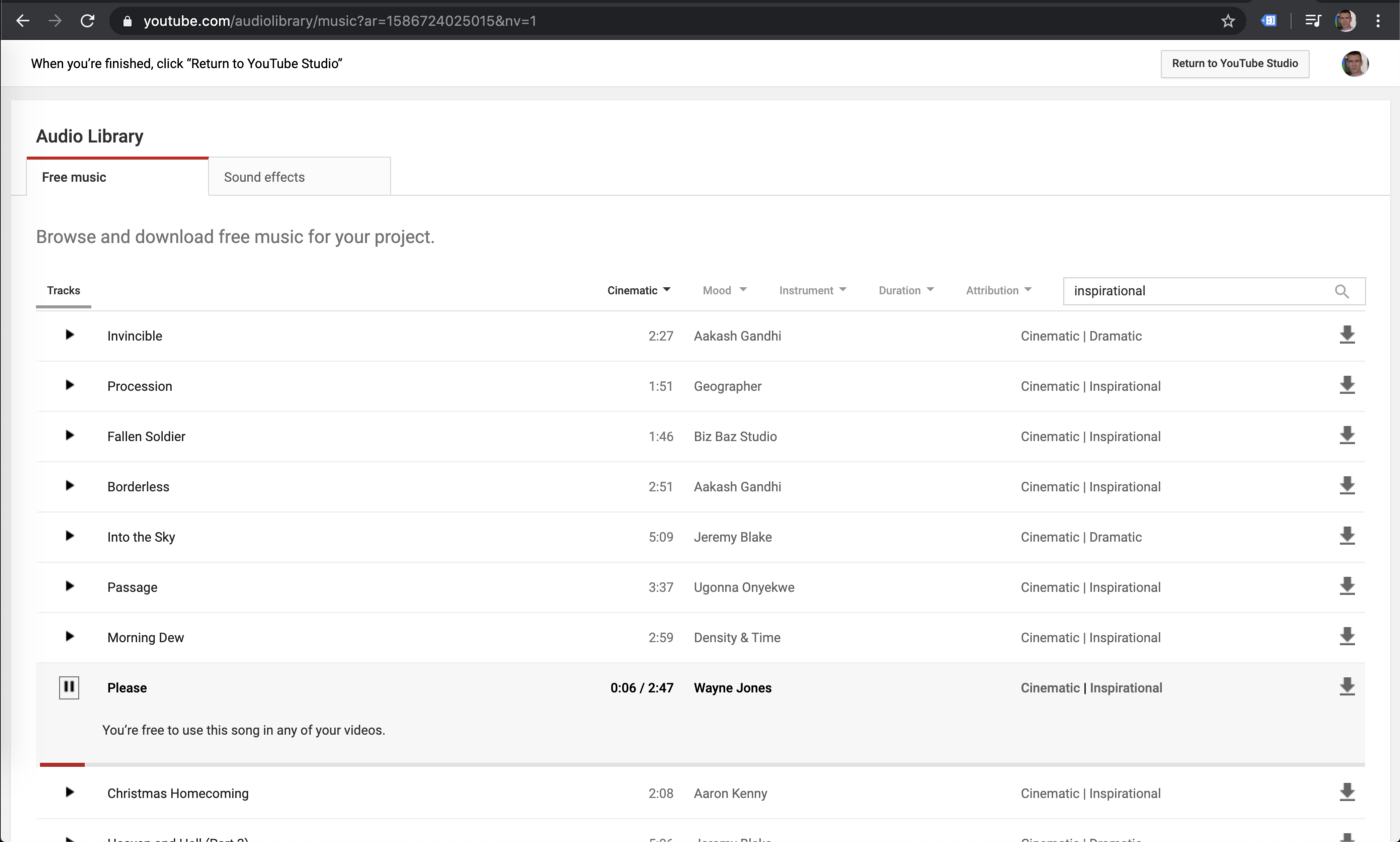Open the Cinematic genre dropdown
This screenshot has width=1400, height=842.
pyautogui.click(x=639, y=291)
